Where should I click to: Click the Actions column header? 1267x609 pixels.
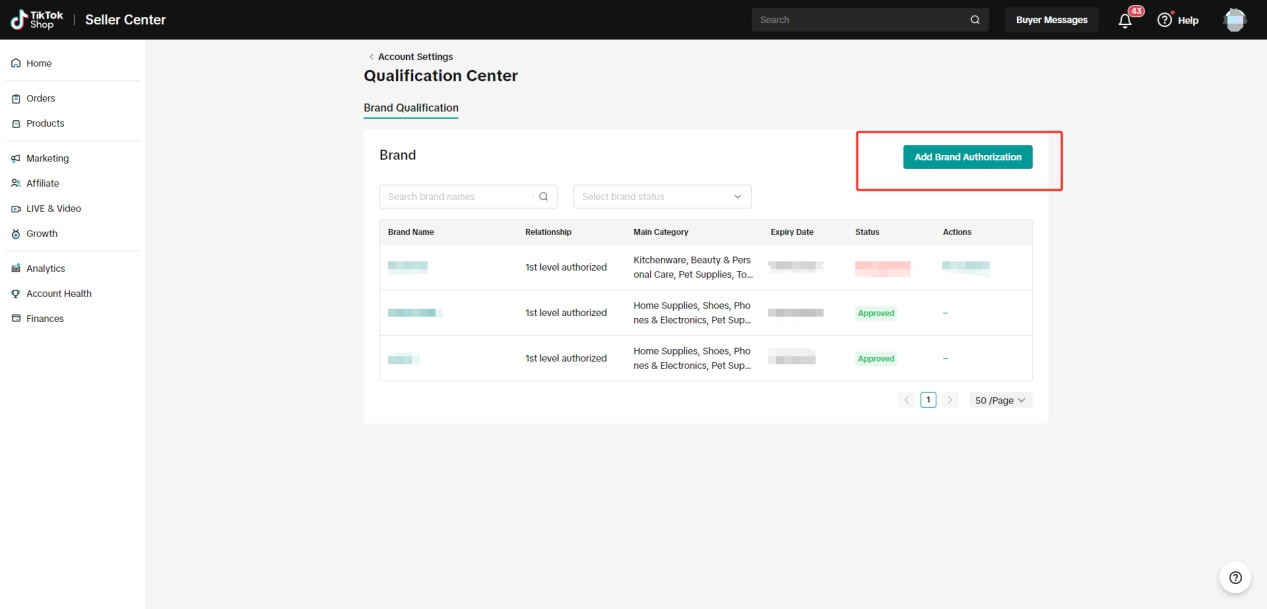click(957, 232)
